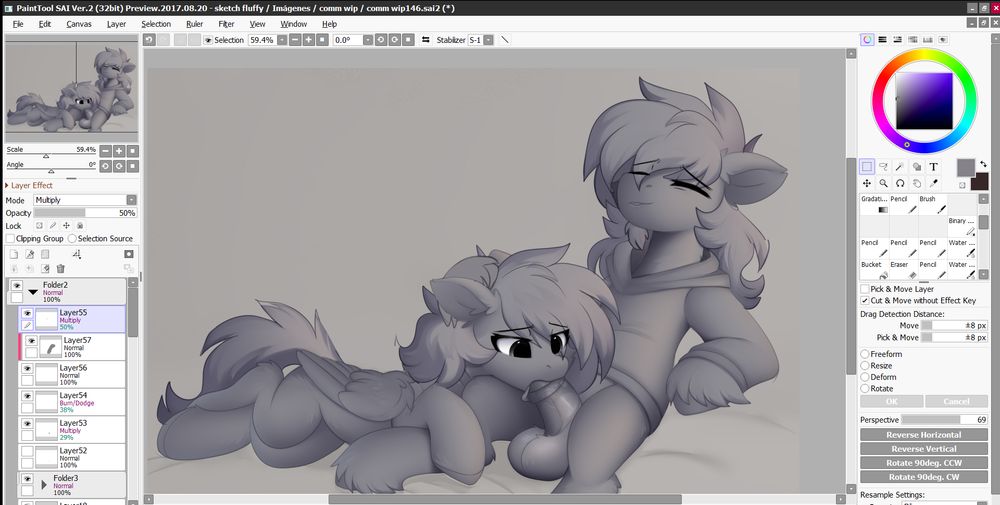Click the Reverse Horizontal button

tap(923, 435)
